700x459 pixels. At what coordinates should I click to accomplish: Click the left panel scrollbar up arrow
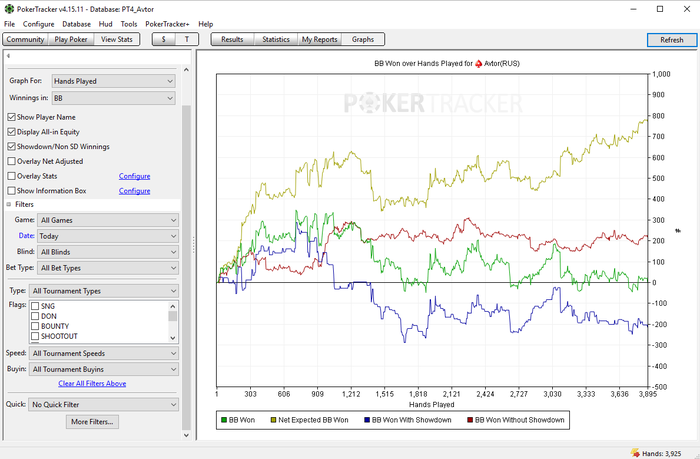click(186, 70)
